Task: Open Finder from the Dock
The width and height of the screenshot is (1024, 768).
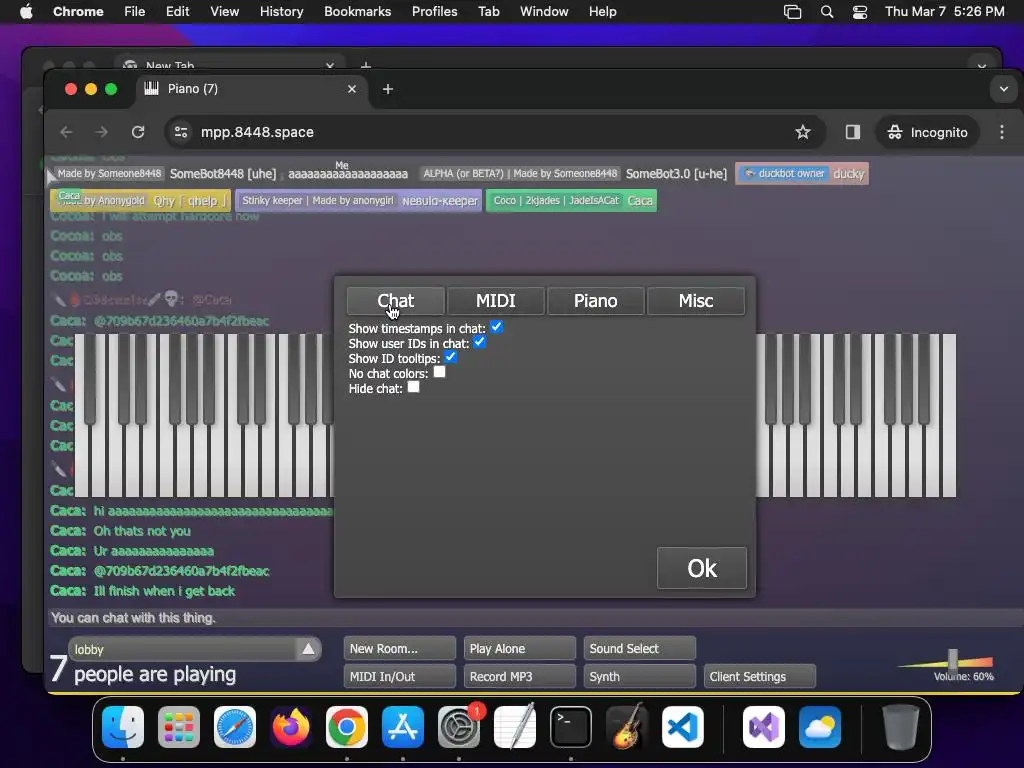Action: (x=123, y=727)
